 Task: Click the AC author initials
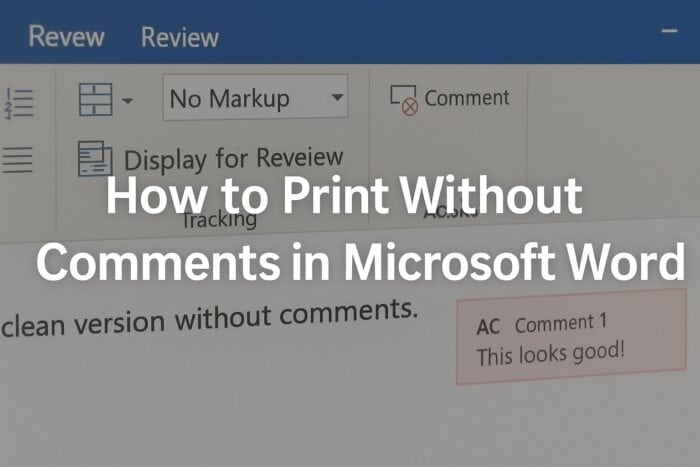[488, 327]
